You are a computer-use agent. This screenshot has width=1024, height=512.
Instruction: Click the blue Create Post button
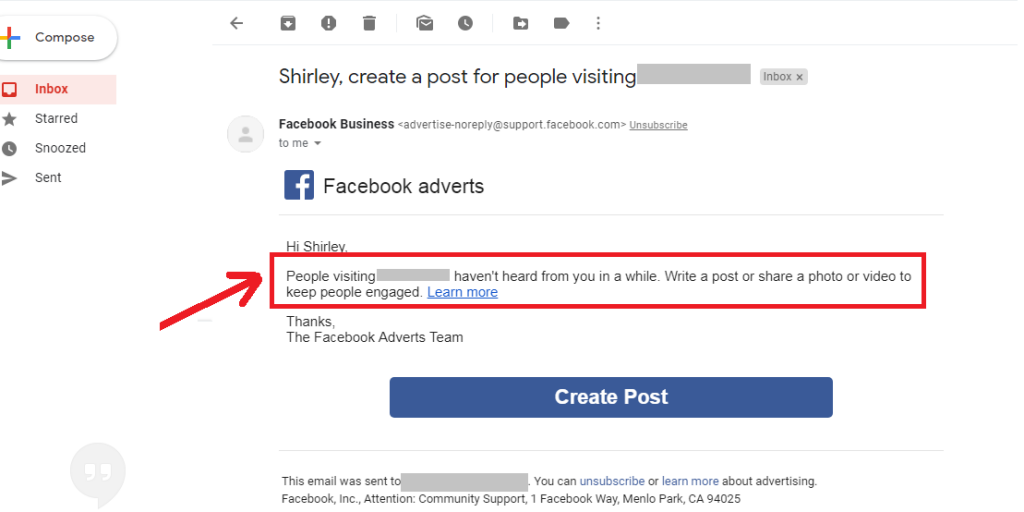point(611,397)
